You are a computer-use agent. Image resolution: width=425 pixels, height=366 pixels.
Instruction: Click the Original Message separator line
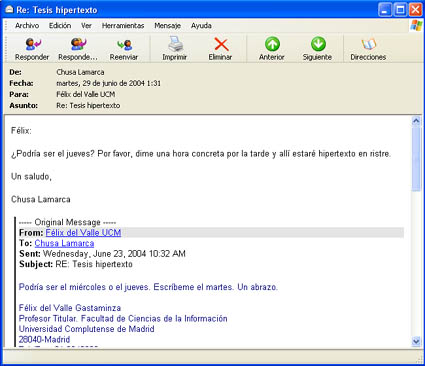point(67,222)
